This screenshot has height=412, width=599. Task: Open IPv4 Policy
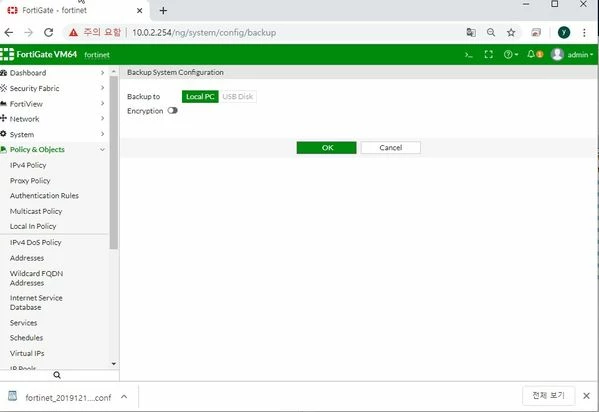(x=28, y=165)
